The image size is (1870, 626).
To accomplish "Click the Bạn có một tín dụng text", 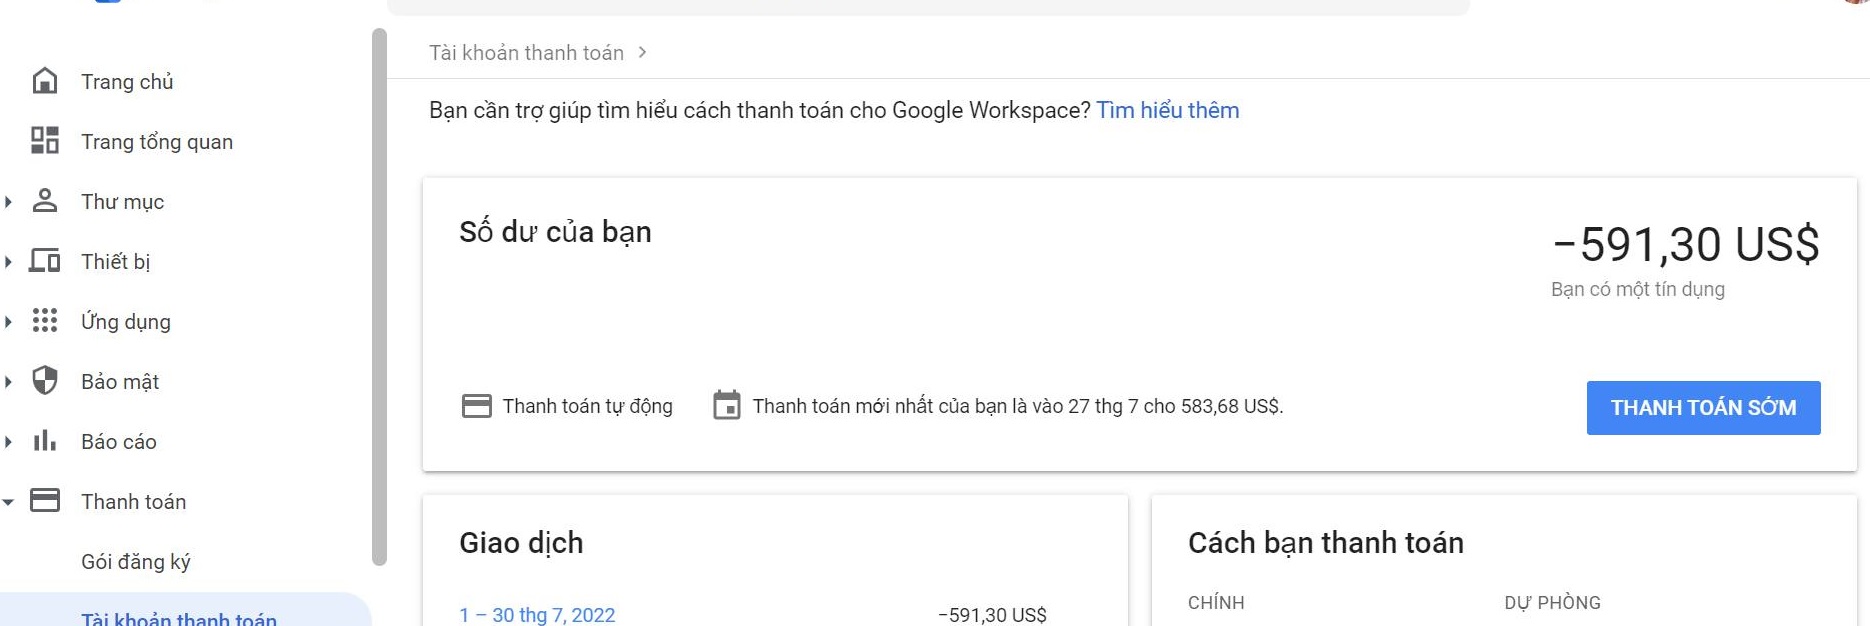I will pyautogui.click(x=1638, y=289).
